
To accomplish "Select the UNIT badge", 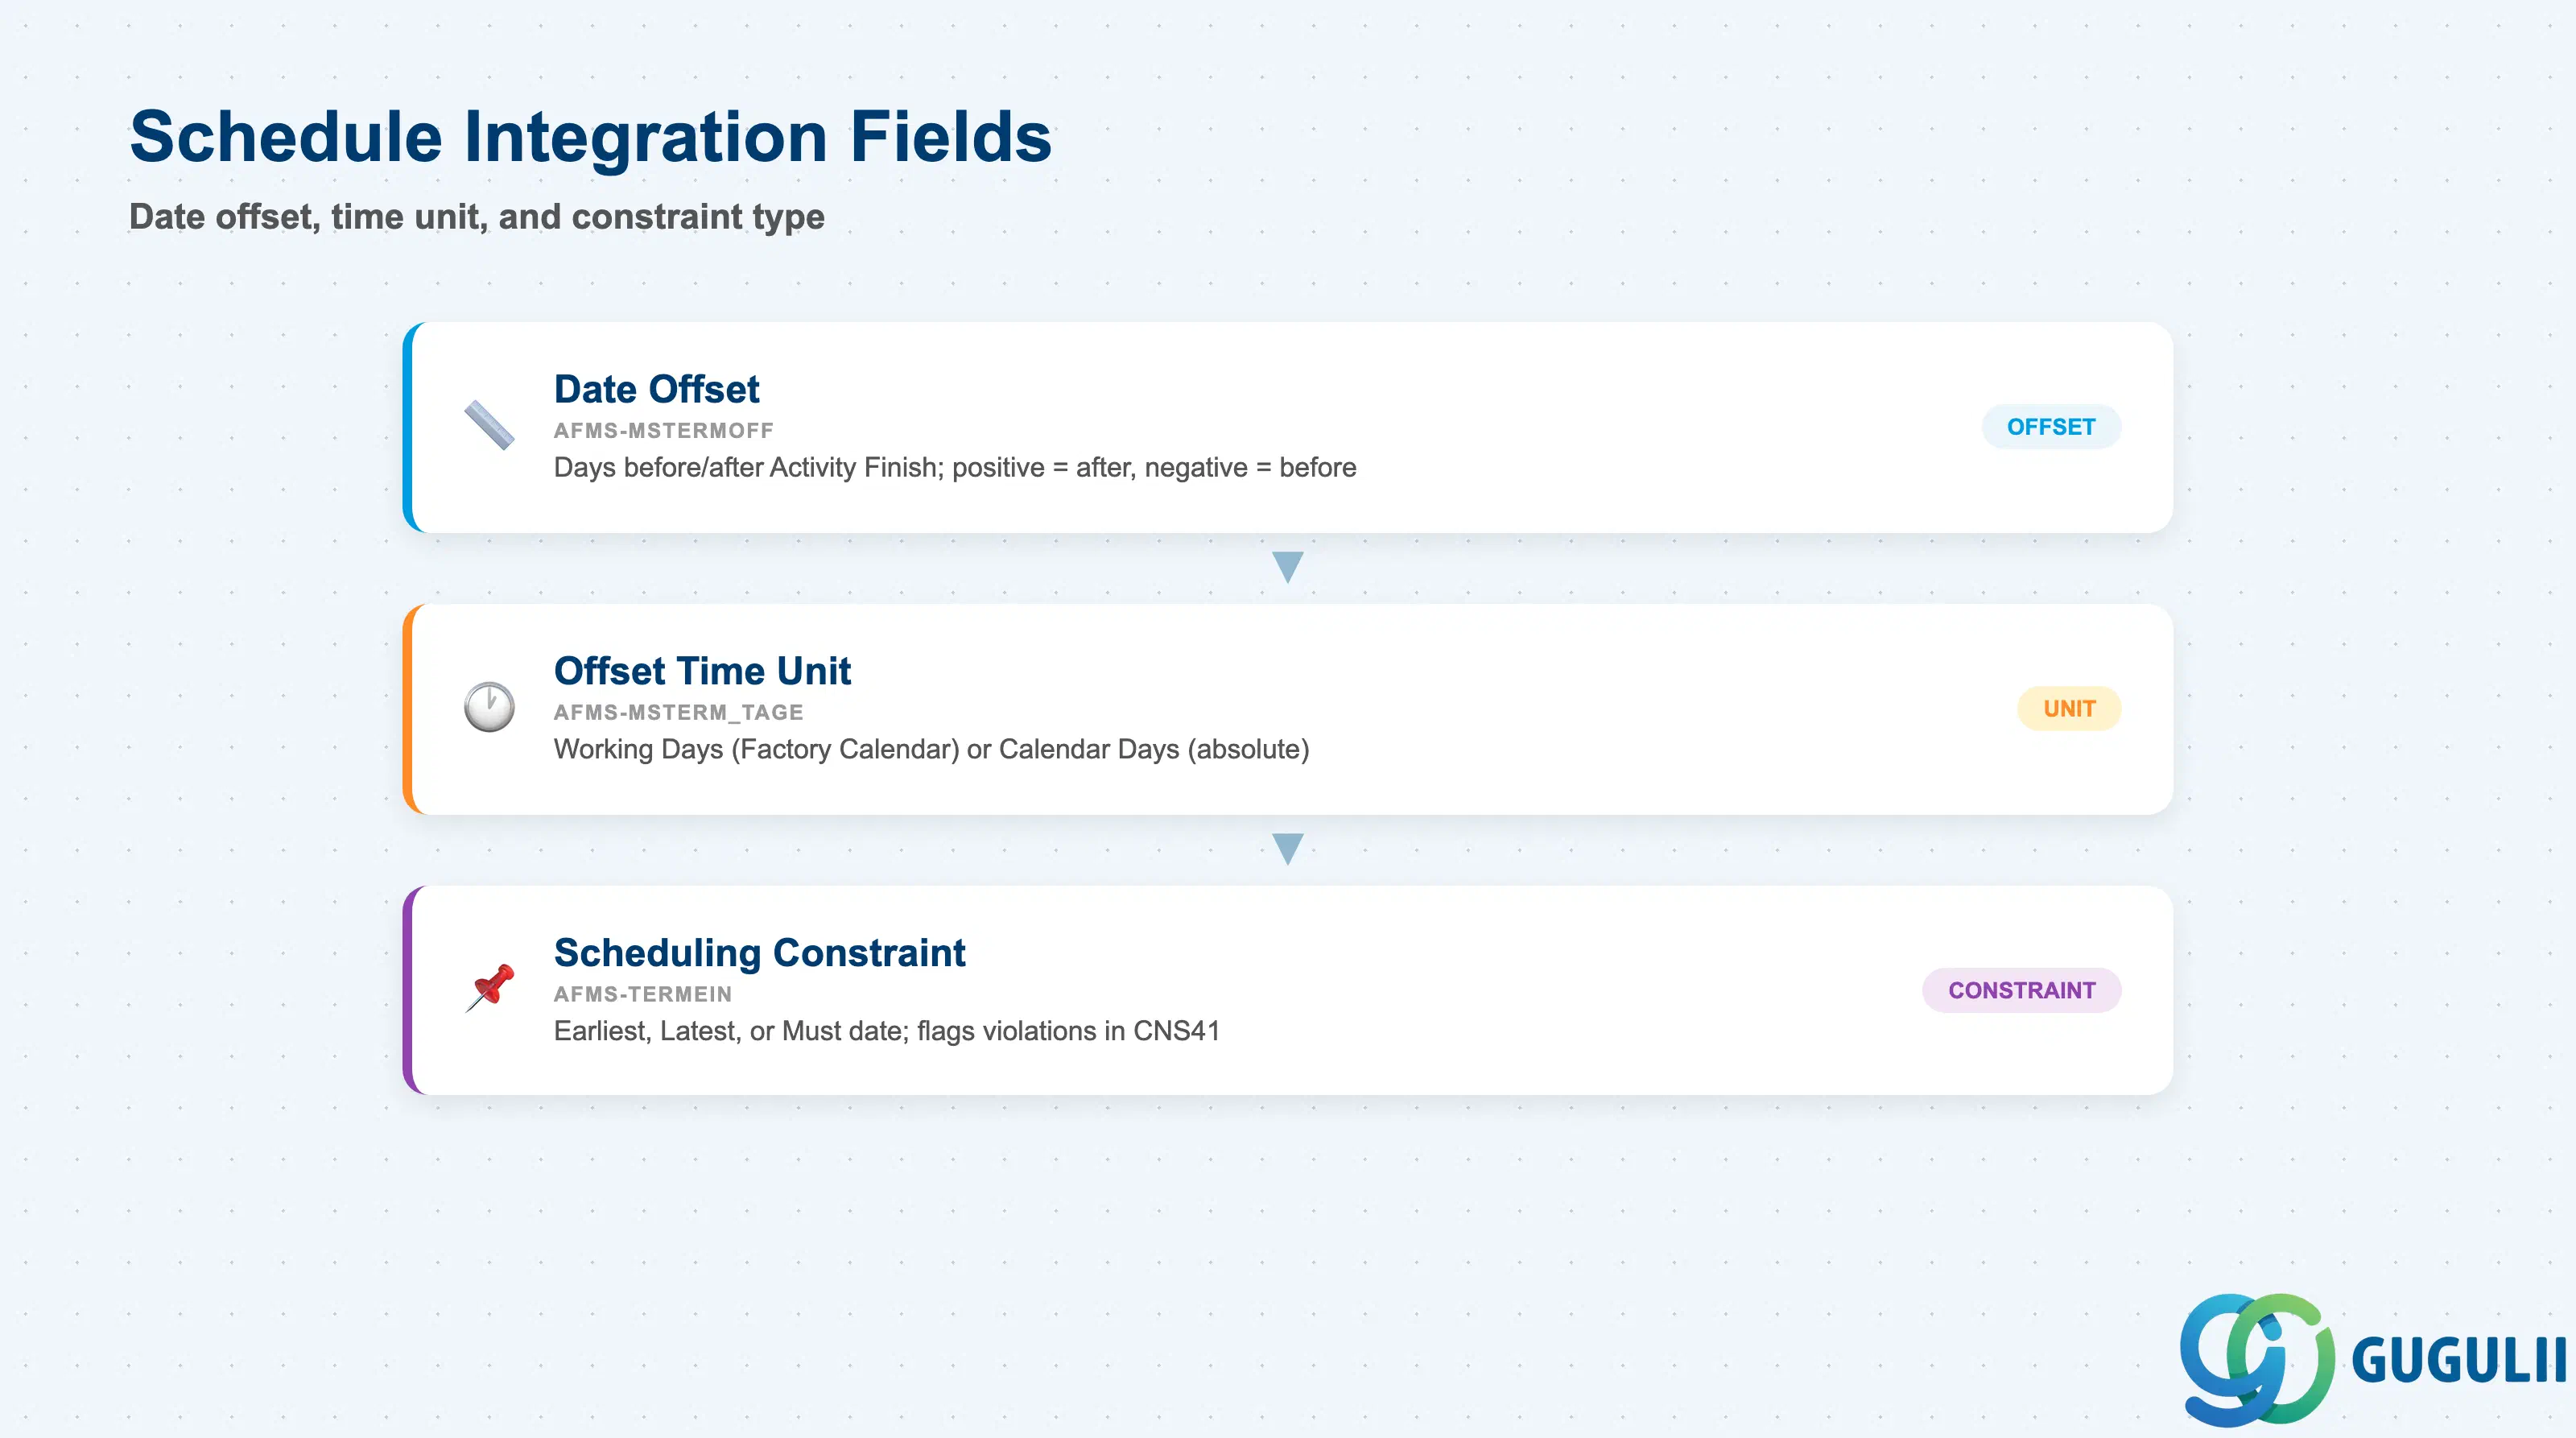I will point(2069,709).
